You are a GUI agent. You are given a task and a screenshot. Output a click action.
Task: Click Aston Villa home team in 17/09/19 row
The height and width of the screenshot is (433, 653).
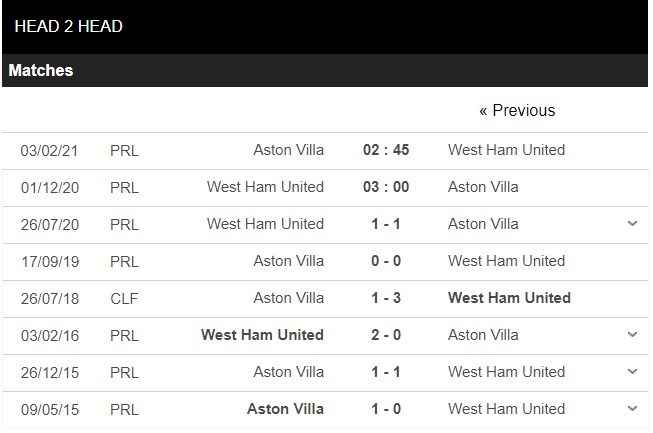tap(288, 261)
